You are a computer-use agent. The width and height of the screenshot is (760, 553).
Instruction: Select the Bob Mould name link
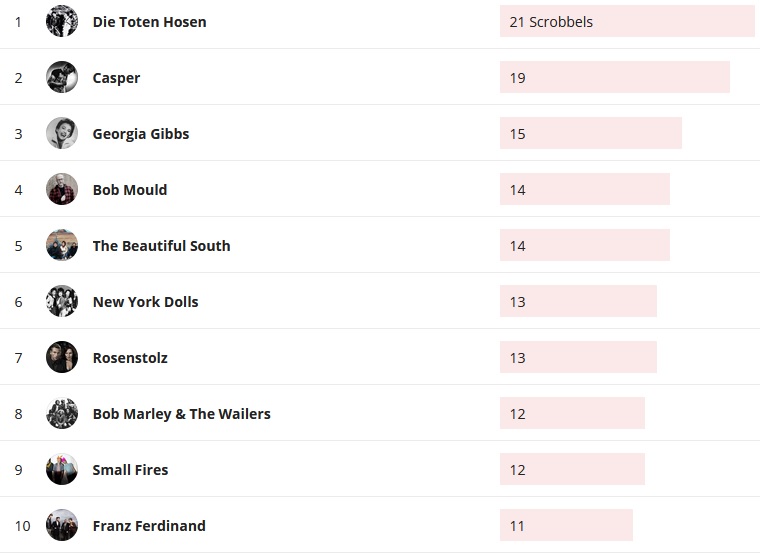click(x=129, y=190)
